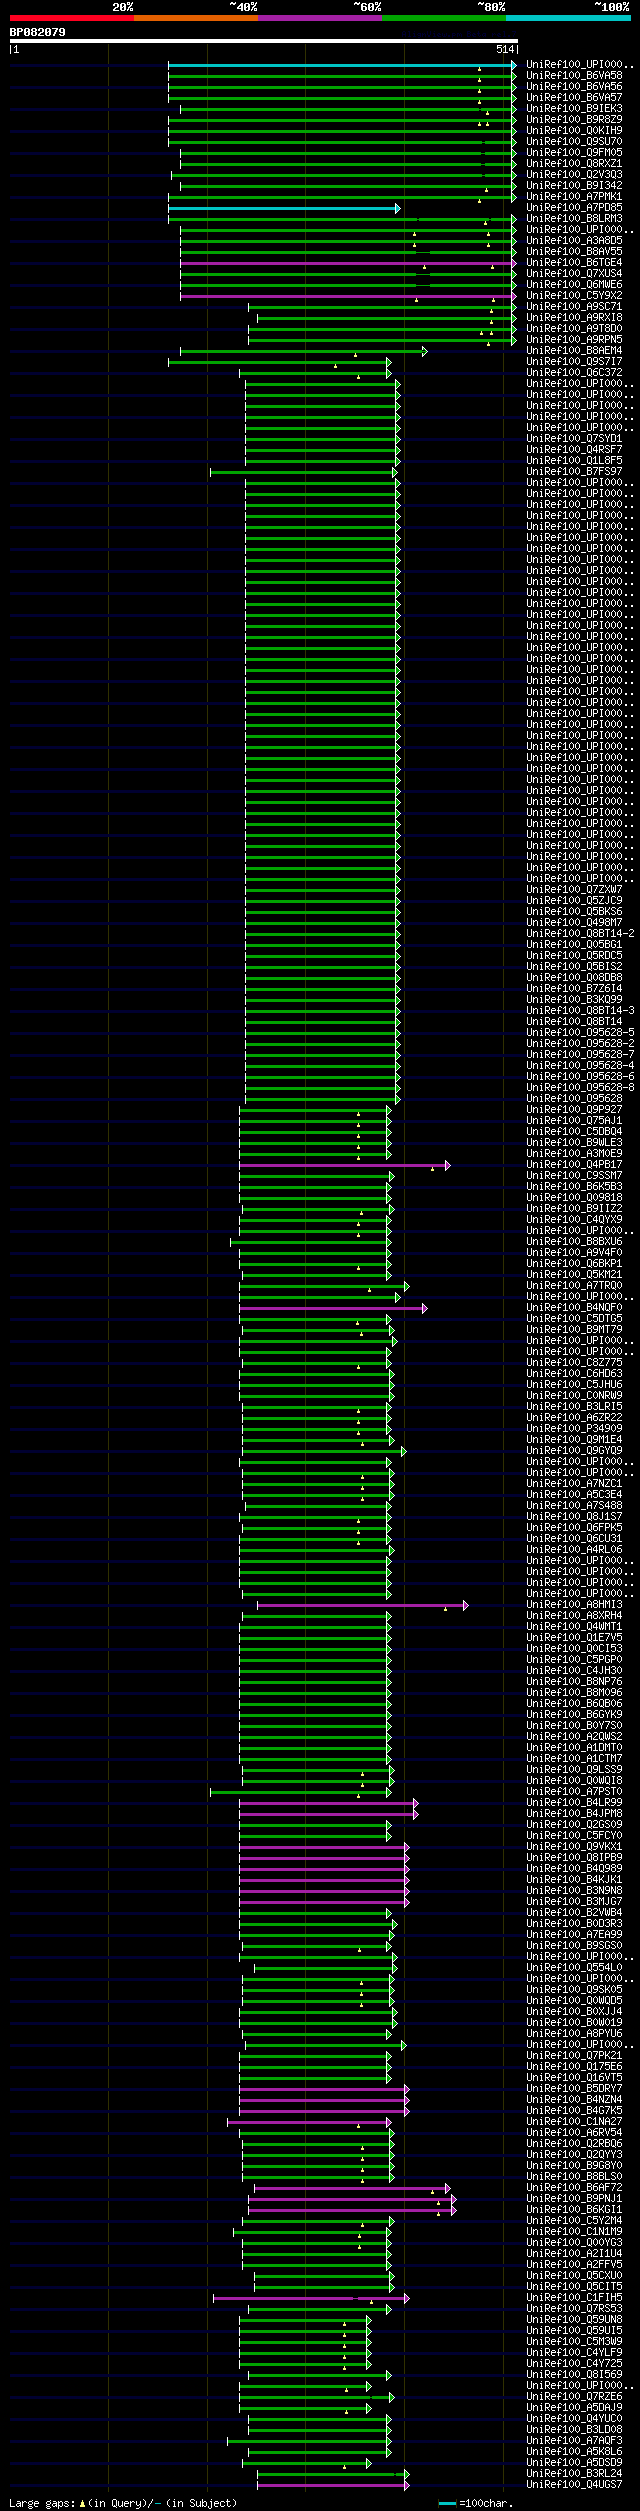Select the UniRef100_B7Z6I4 label

tap(574, 989)
